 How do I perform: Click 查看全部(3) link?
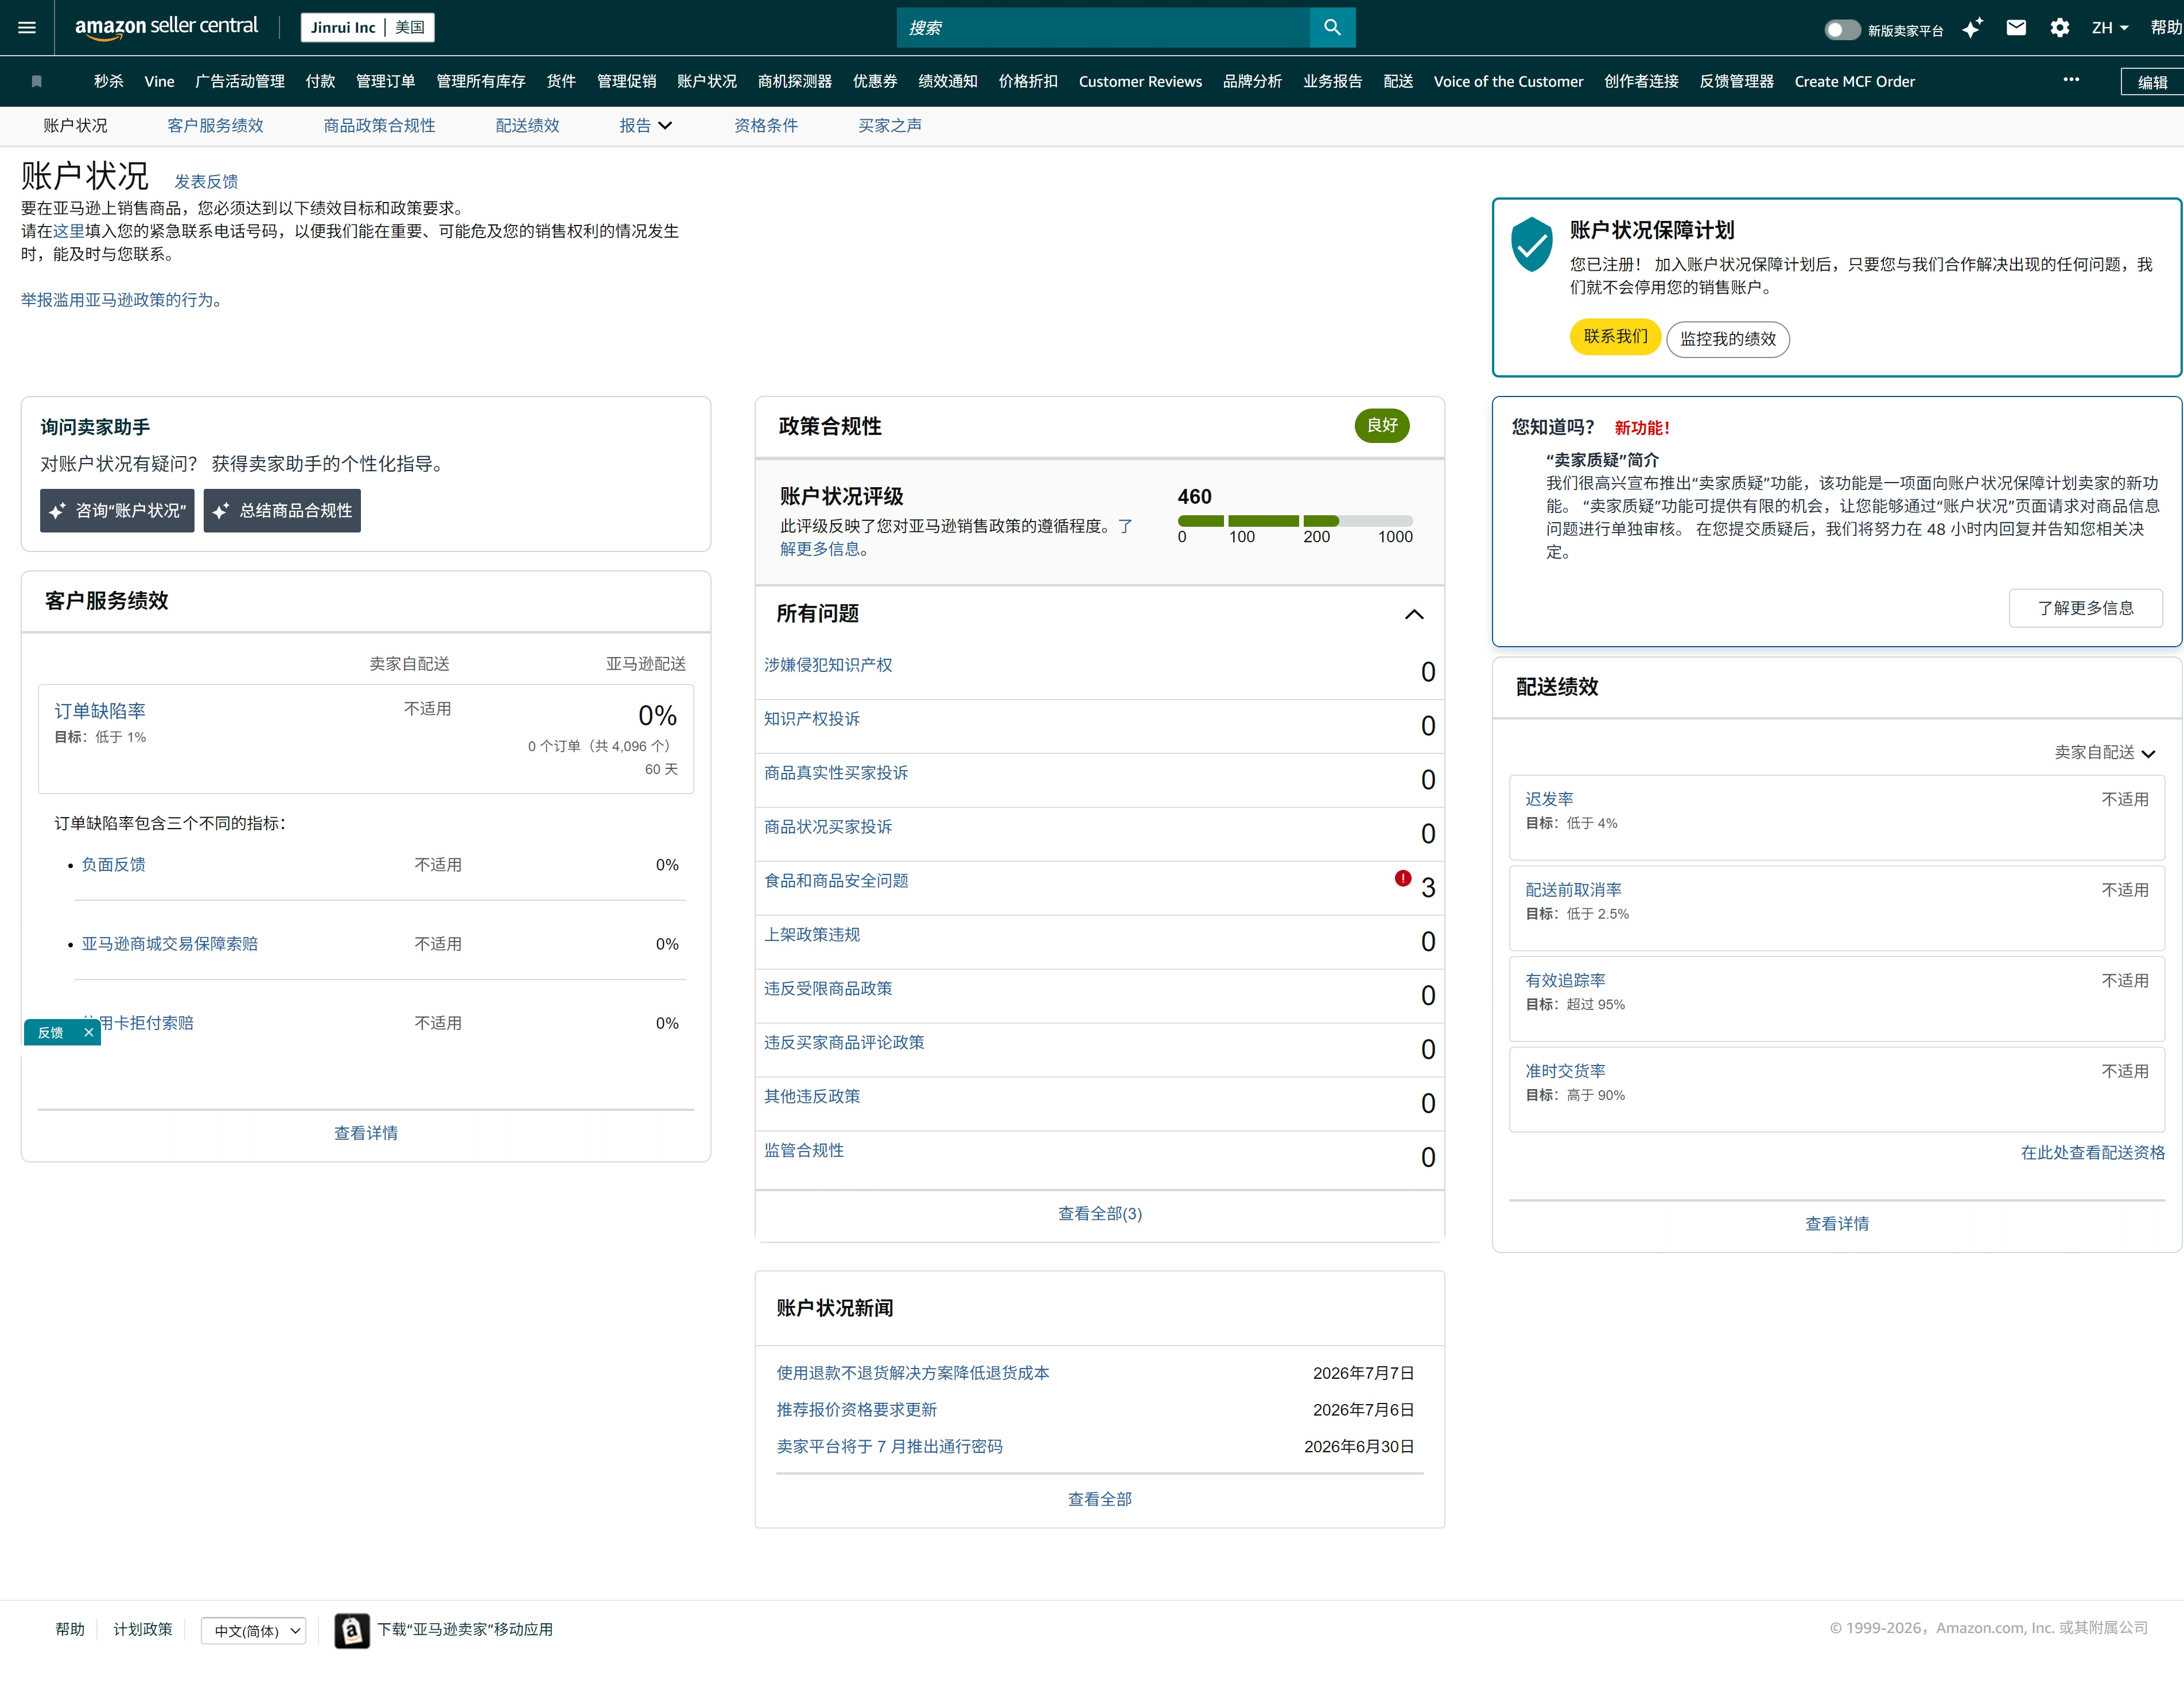[1100, 1214]
